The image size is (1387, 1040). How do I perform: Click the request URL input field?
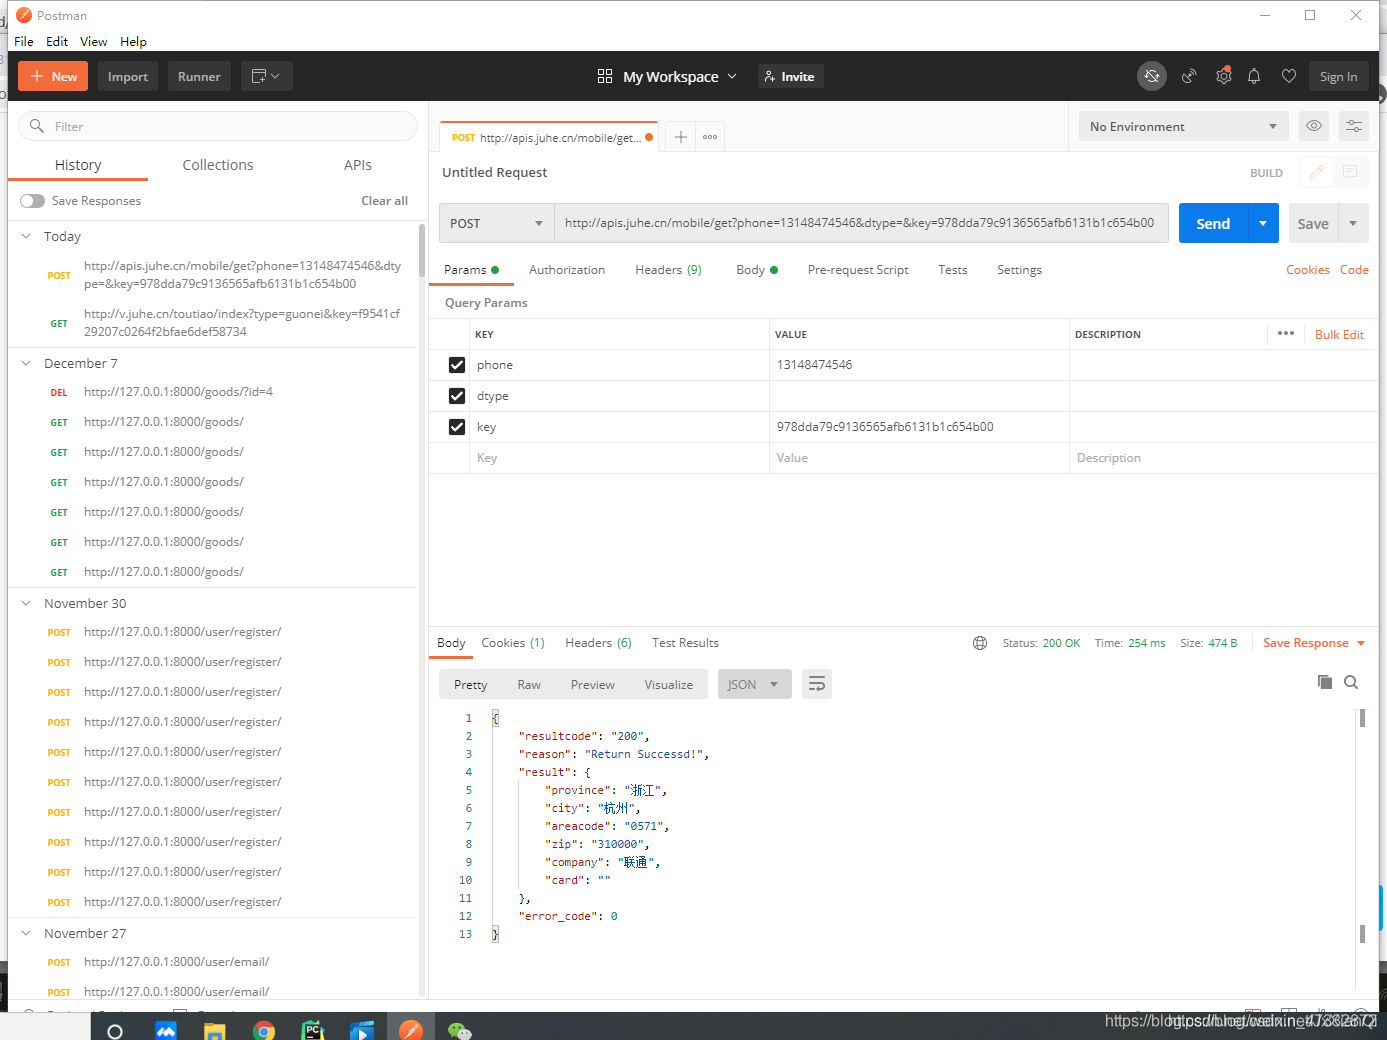[x=861, y=223]
